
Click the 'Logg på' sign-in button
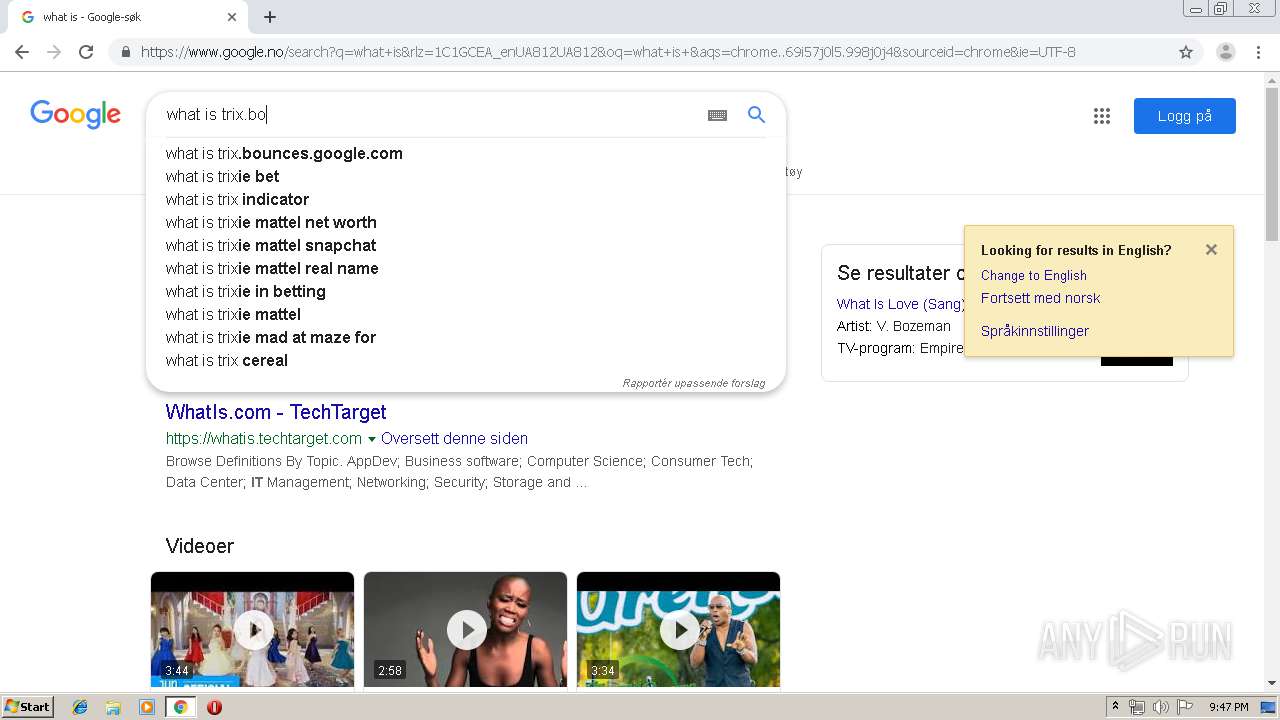(x=1185, y=116)
